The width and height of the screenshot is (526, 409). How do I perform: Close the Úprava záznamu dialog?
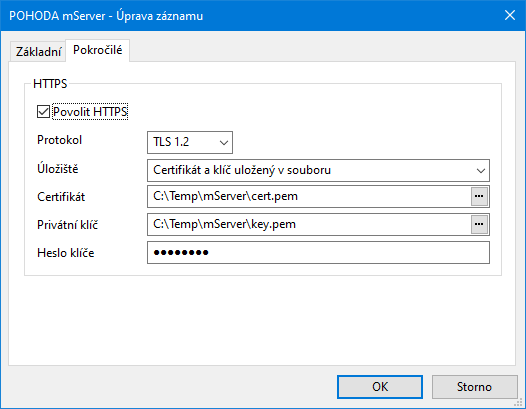click(510, 15)
